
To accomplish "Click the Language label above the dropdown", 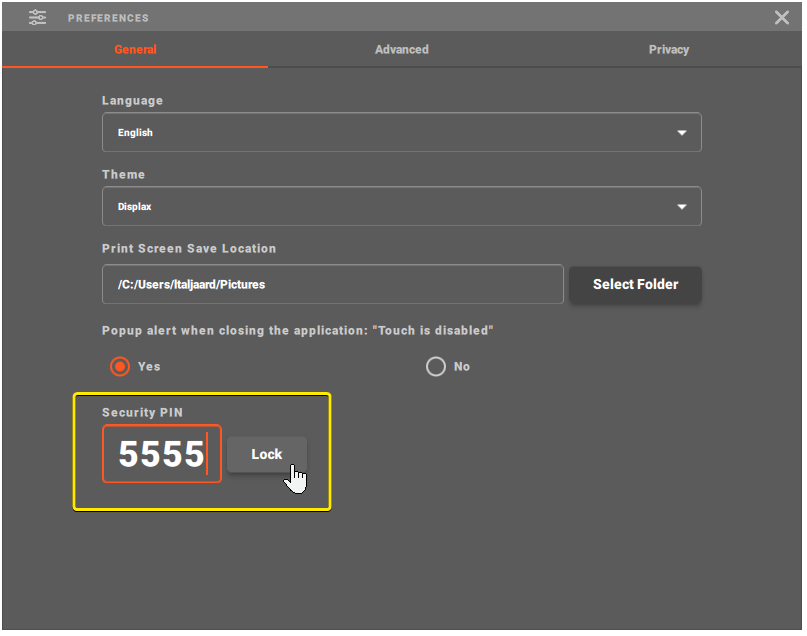I will click(x=132, y=101).
